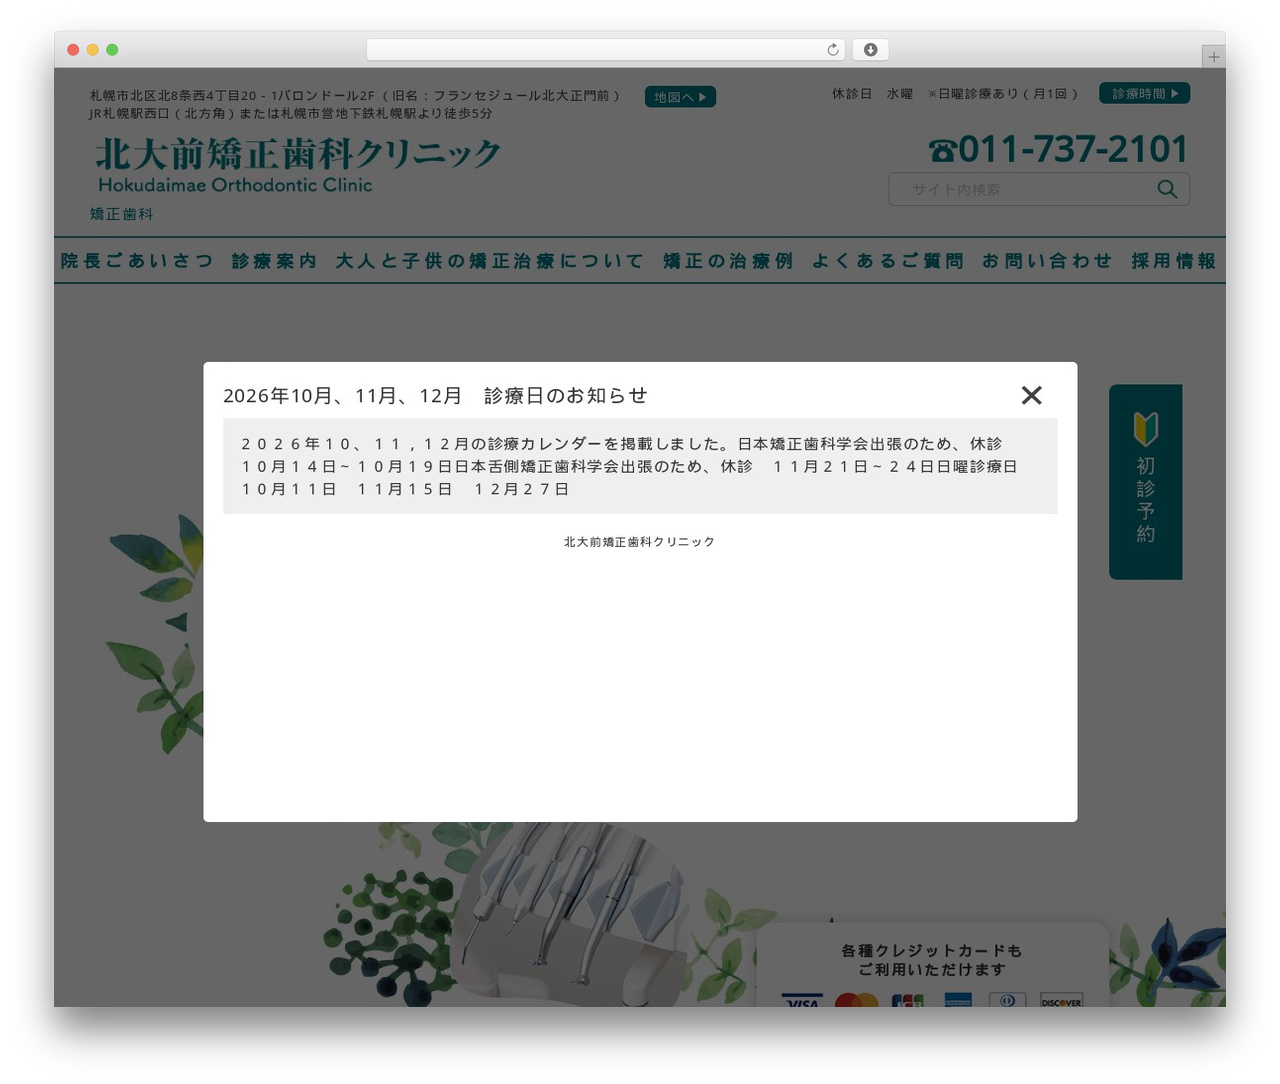Open 矯正の治療例 menu item

click(728, 261)
